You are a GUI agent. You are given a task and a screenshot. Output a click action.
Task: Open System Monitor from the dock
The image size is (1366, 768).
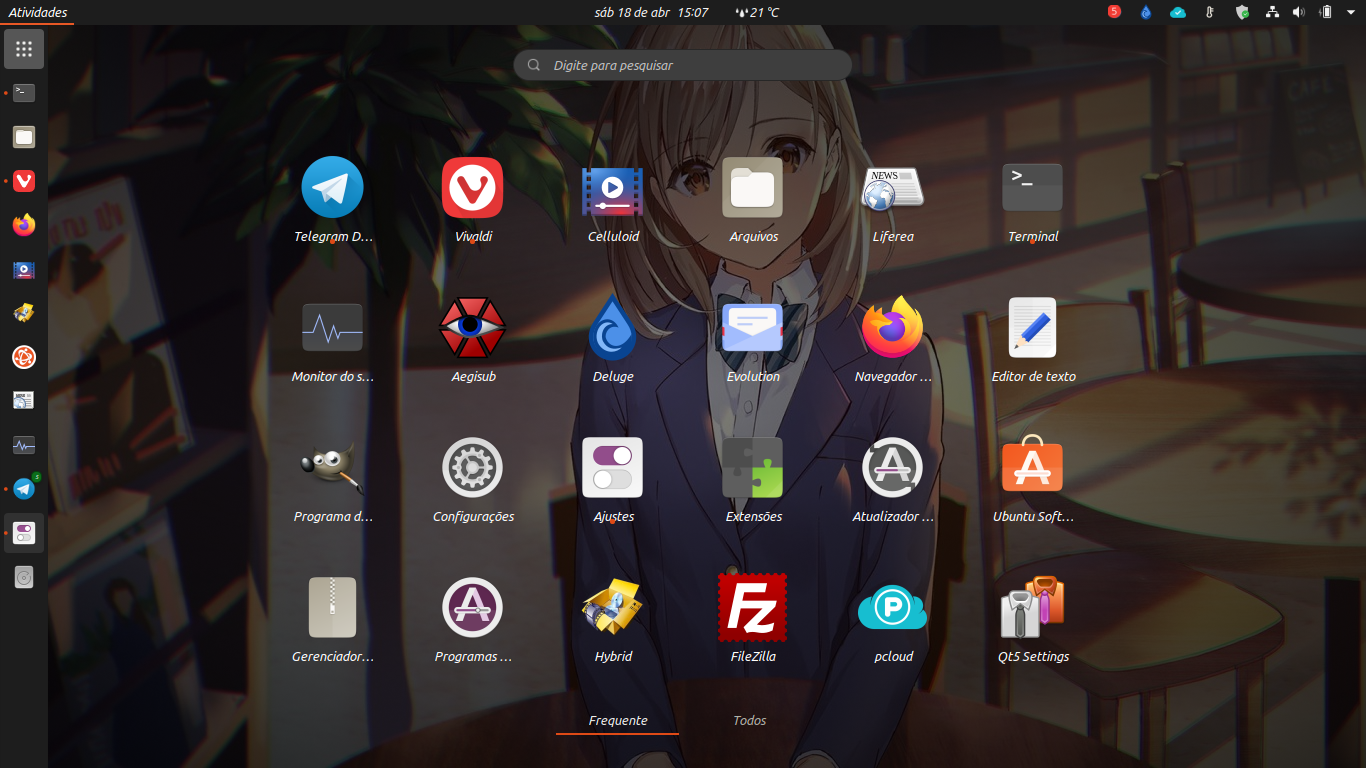pos(24,445)
